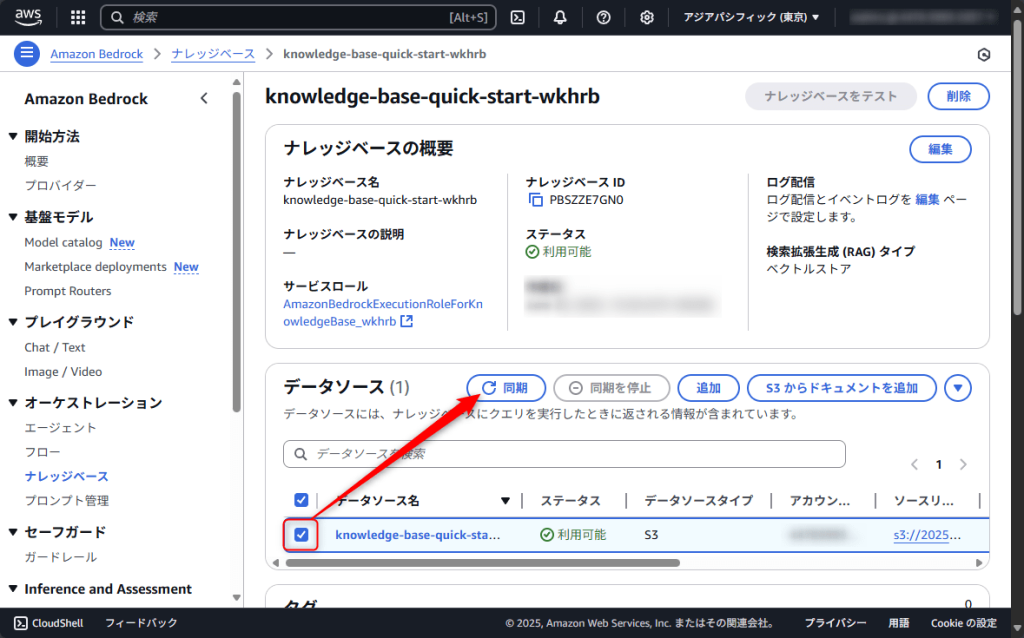Focus the top AWS search box
The image size is (1024, 638).
pyautogui.click(x=298, y=17)
